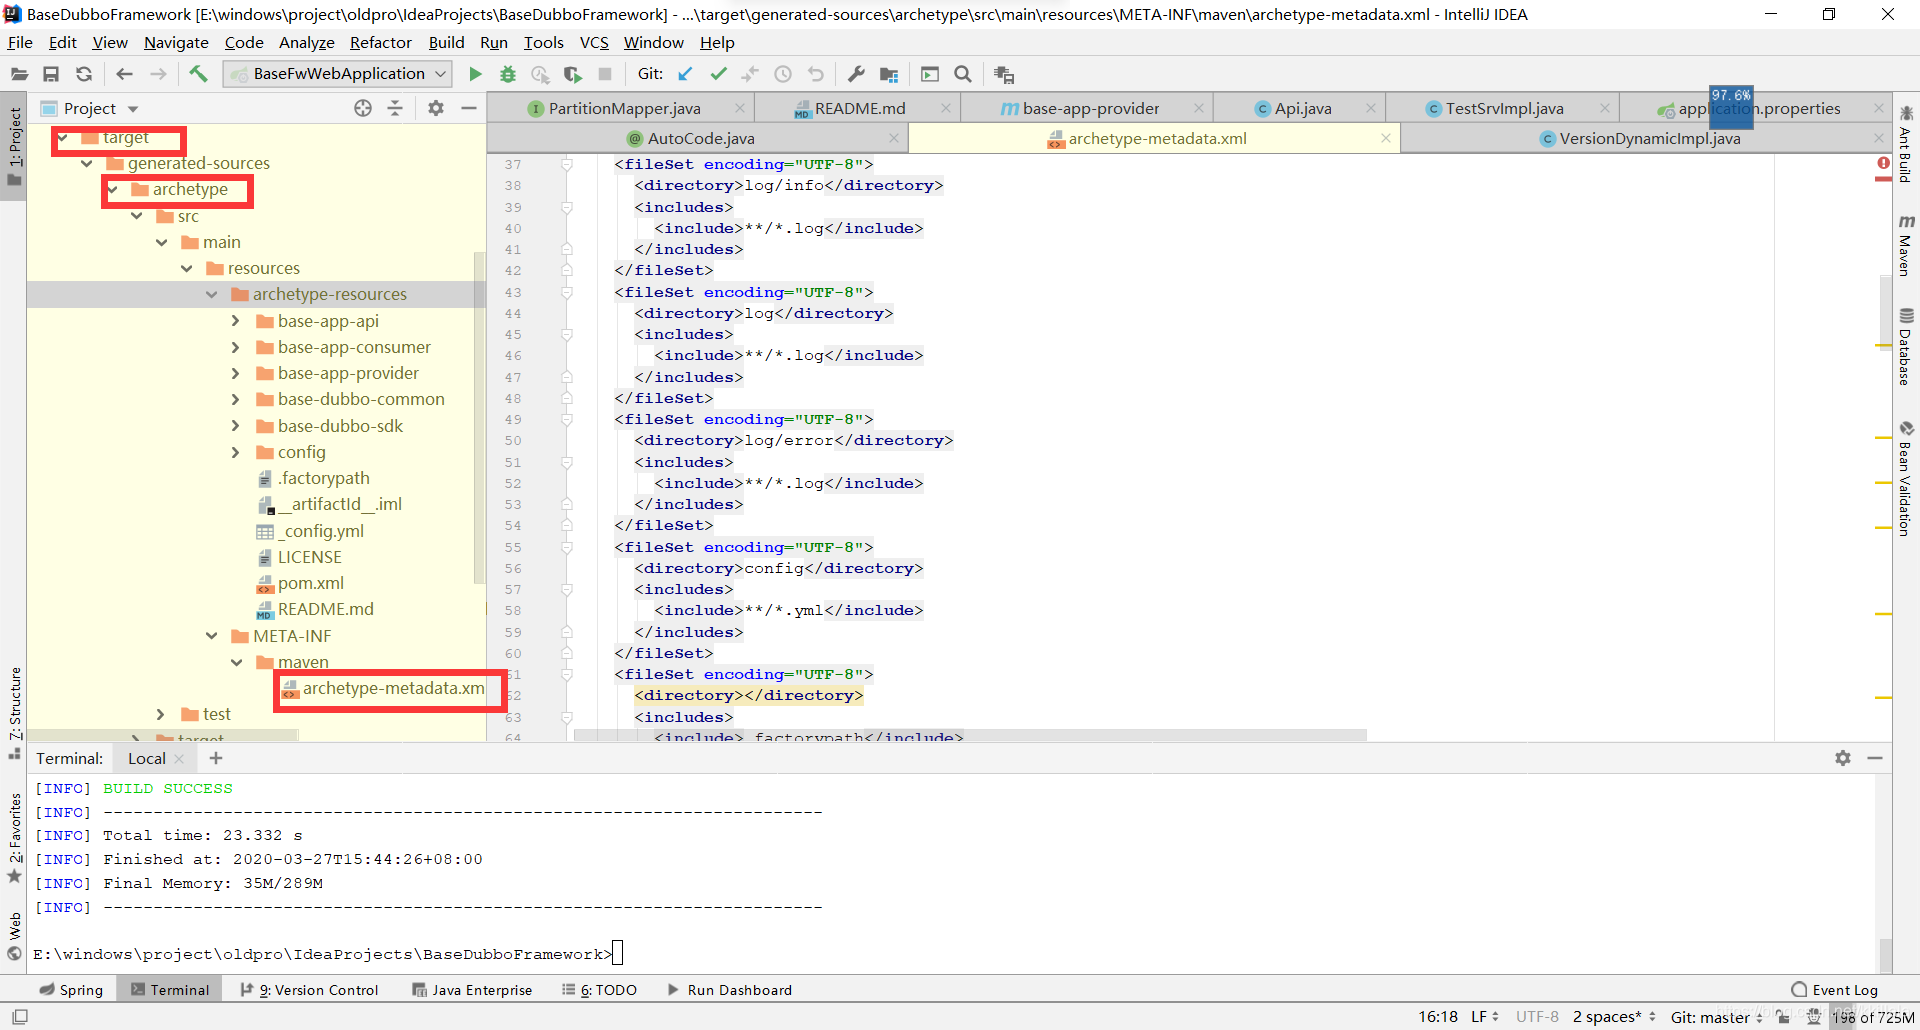This screenshot has width=1920, height=1030.
Task: Open the VCS menu
Action: click(x=594, y=42)
